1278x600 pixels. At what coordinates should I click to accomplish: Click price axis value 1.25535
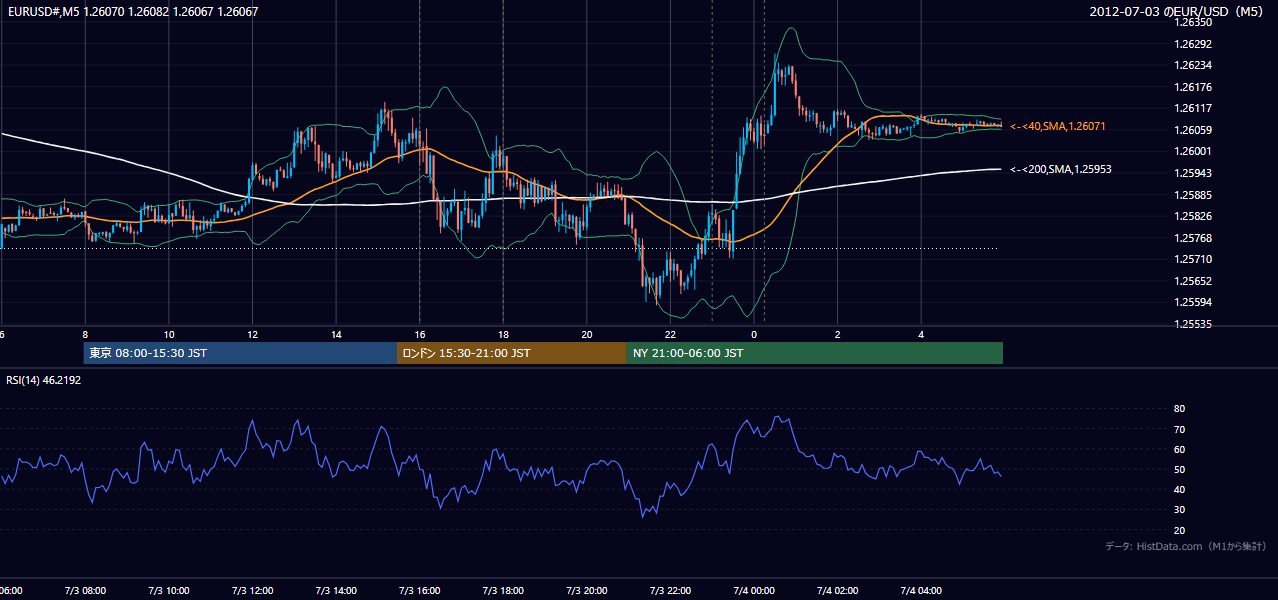tap(1193, 325)
